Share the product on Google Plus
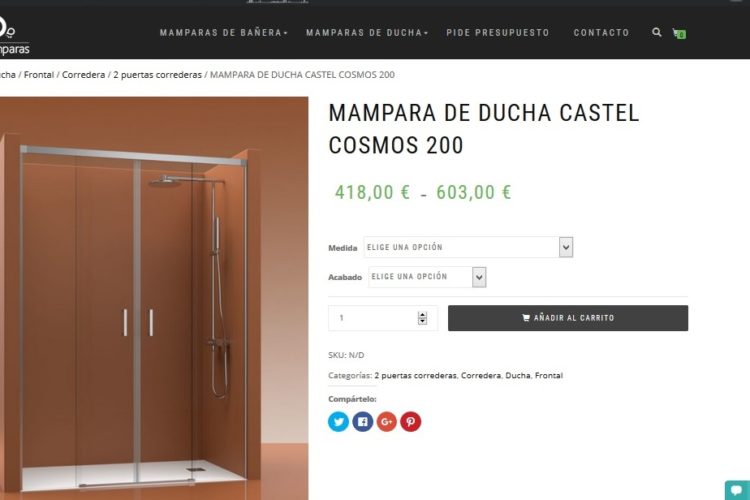 point(386,422)
